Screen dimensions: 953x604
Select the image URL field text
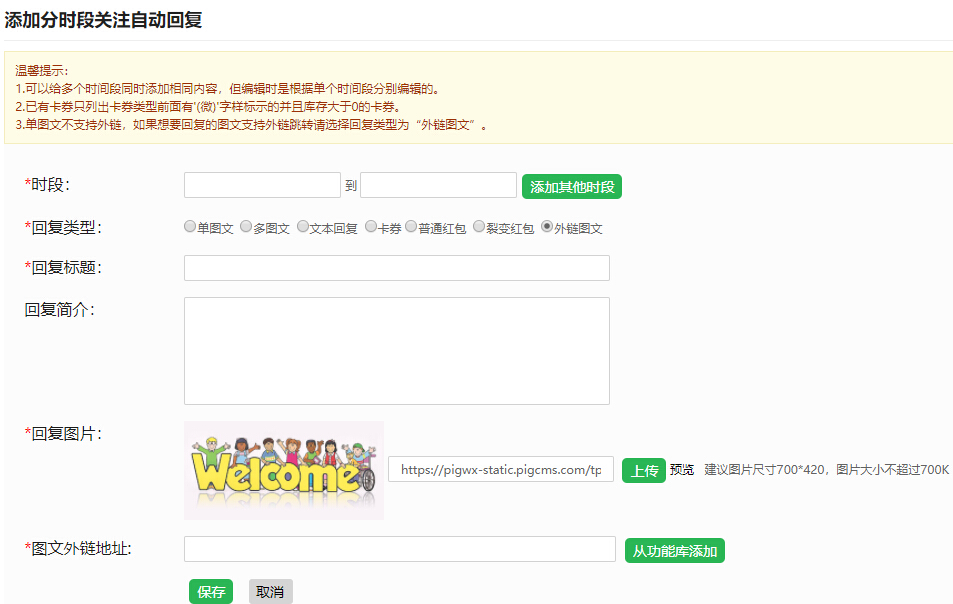[x=500, y=470]
